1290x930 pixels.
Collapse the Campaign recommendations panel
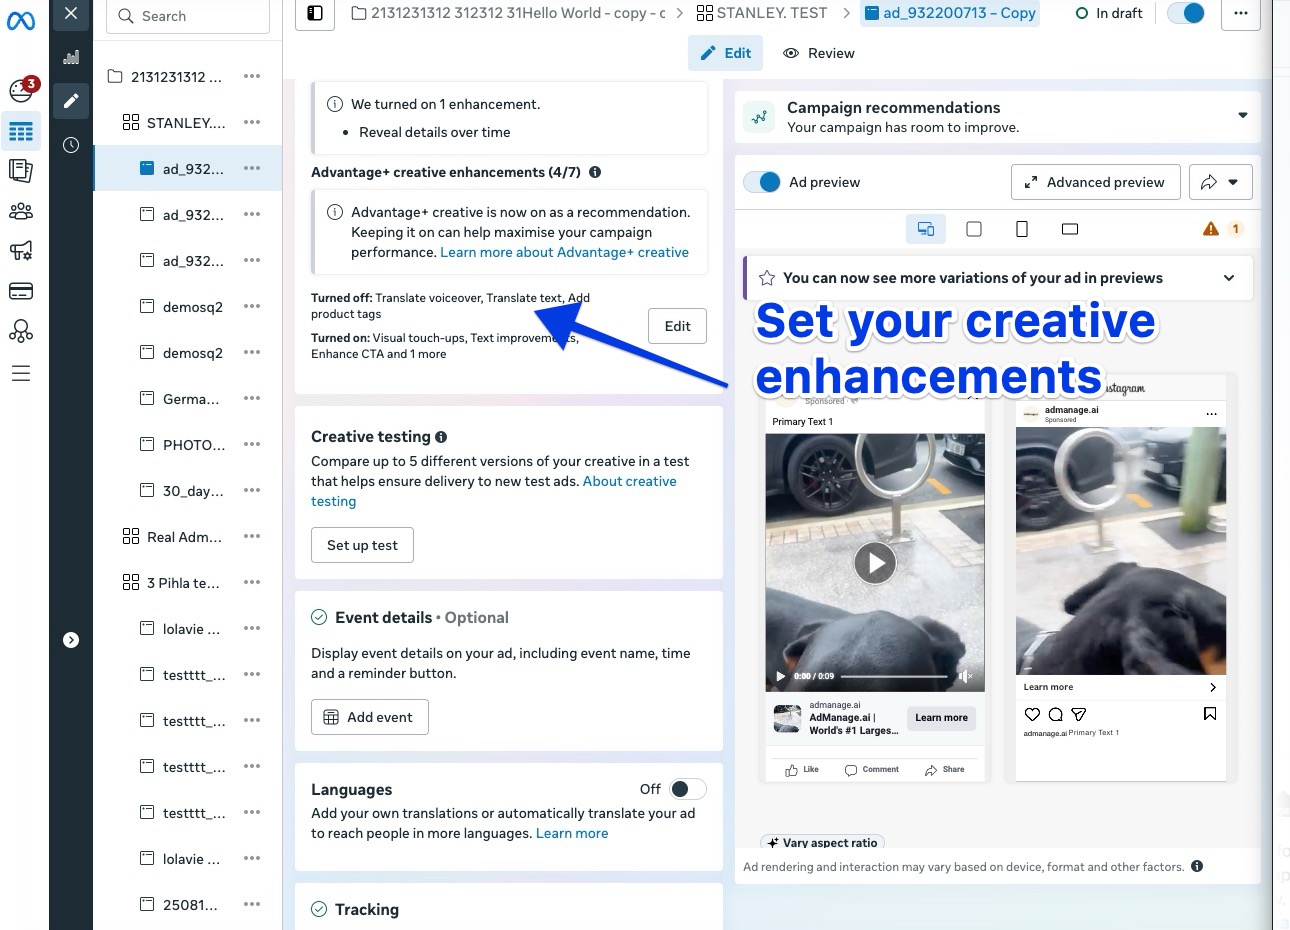pos(1242,115)
